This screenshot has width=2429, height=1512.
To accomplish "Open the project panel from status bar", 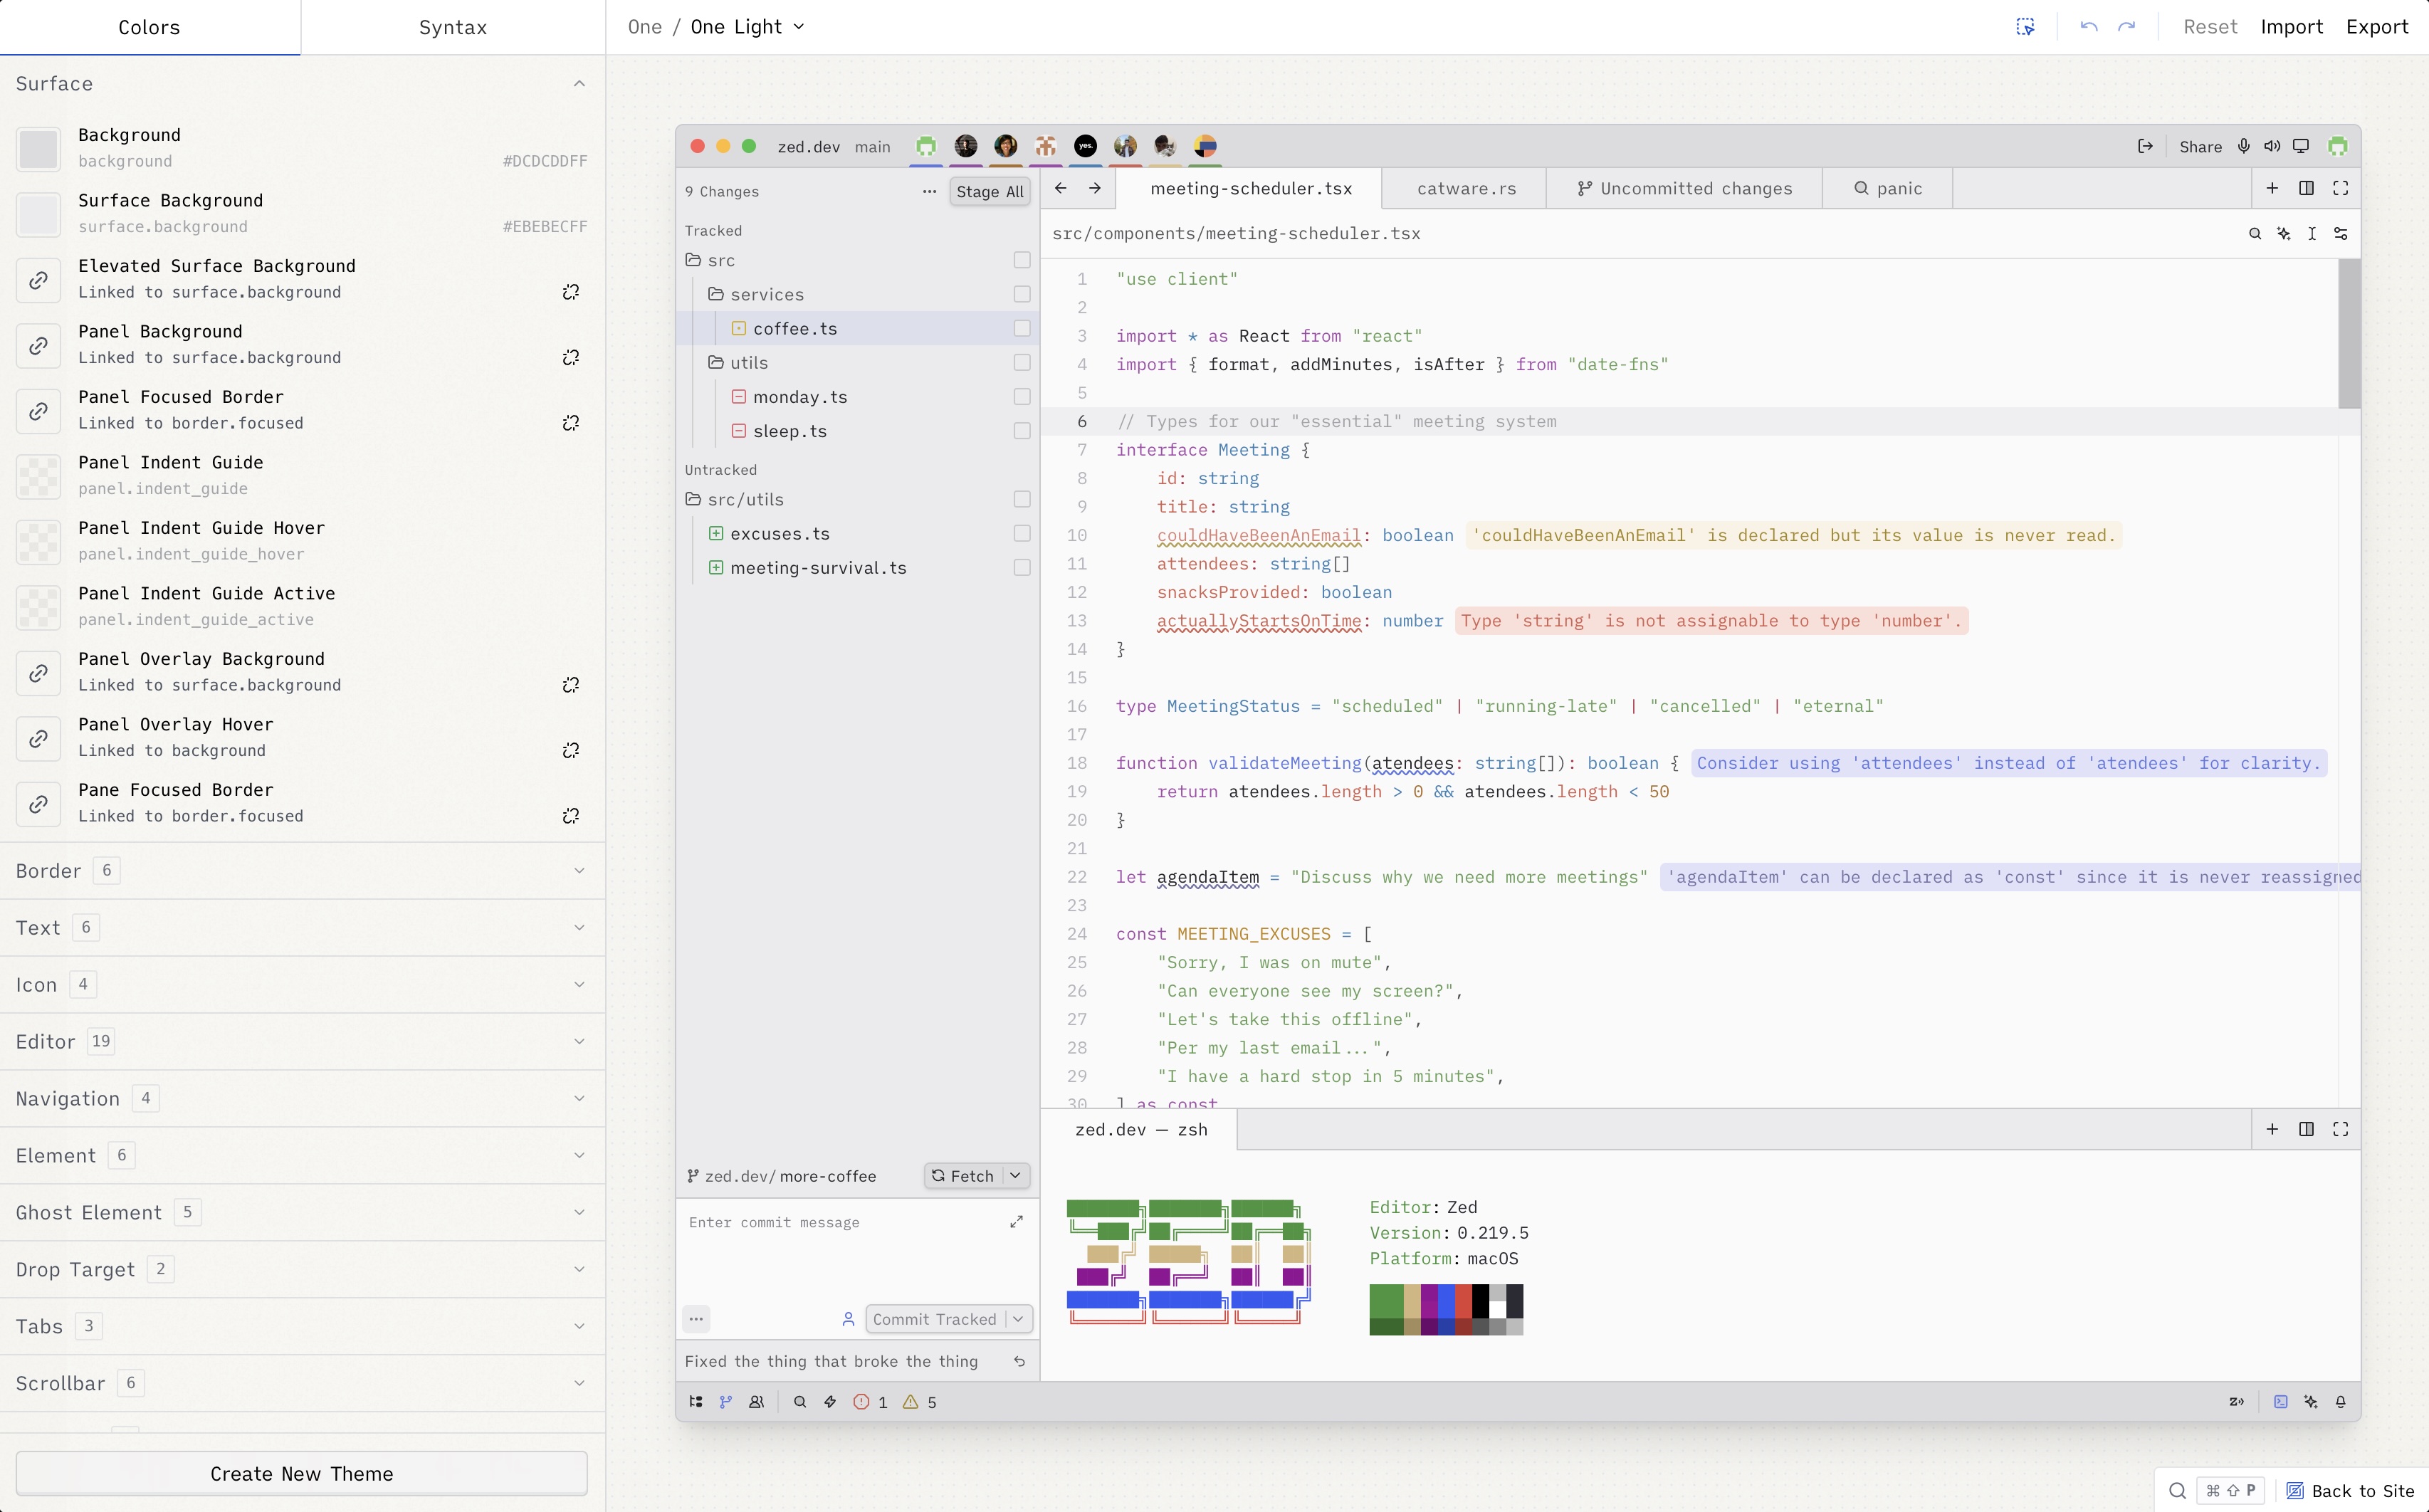I will (696, 1401).
